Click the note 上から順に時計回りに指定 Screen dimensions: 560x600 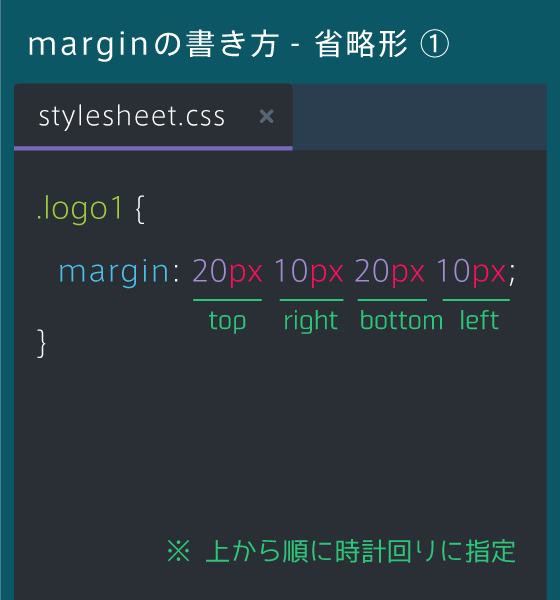(x=361, y=551)
